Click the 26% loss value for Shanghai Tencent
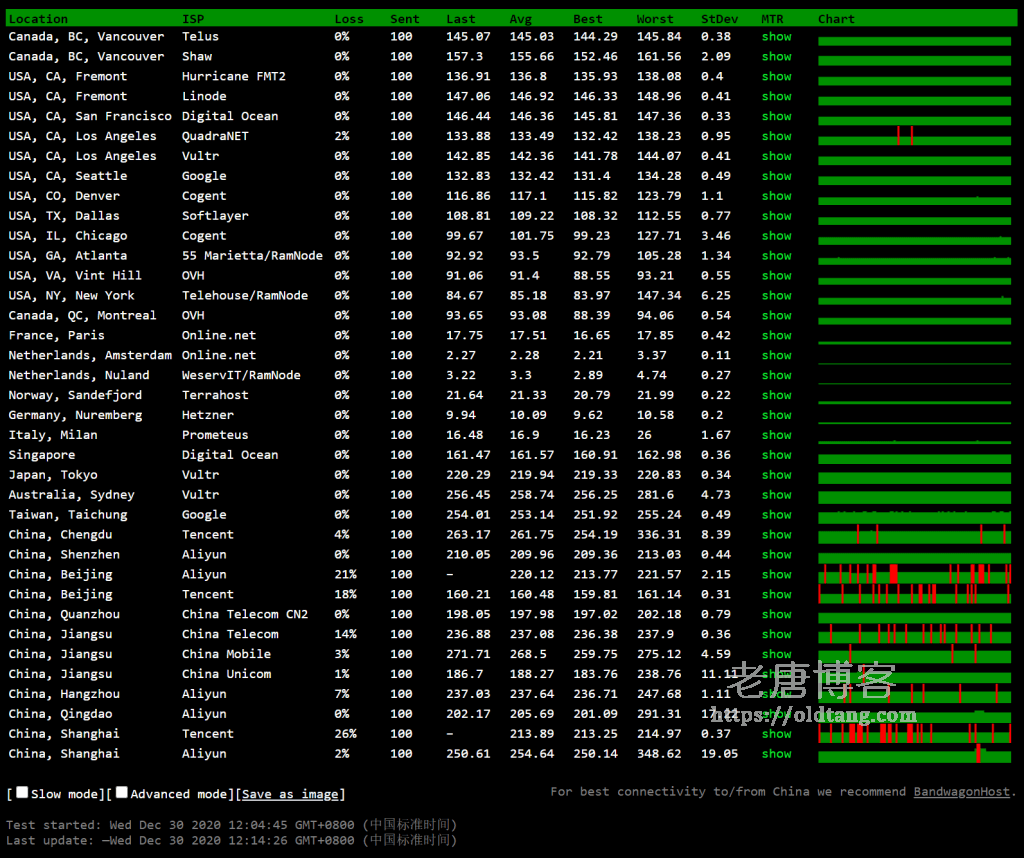Screen dimensions: 1024x858 [x=345, y=733]
